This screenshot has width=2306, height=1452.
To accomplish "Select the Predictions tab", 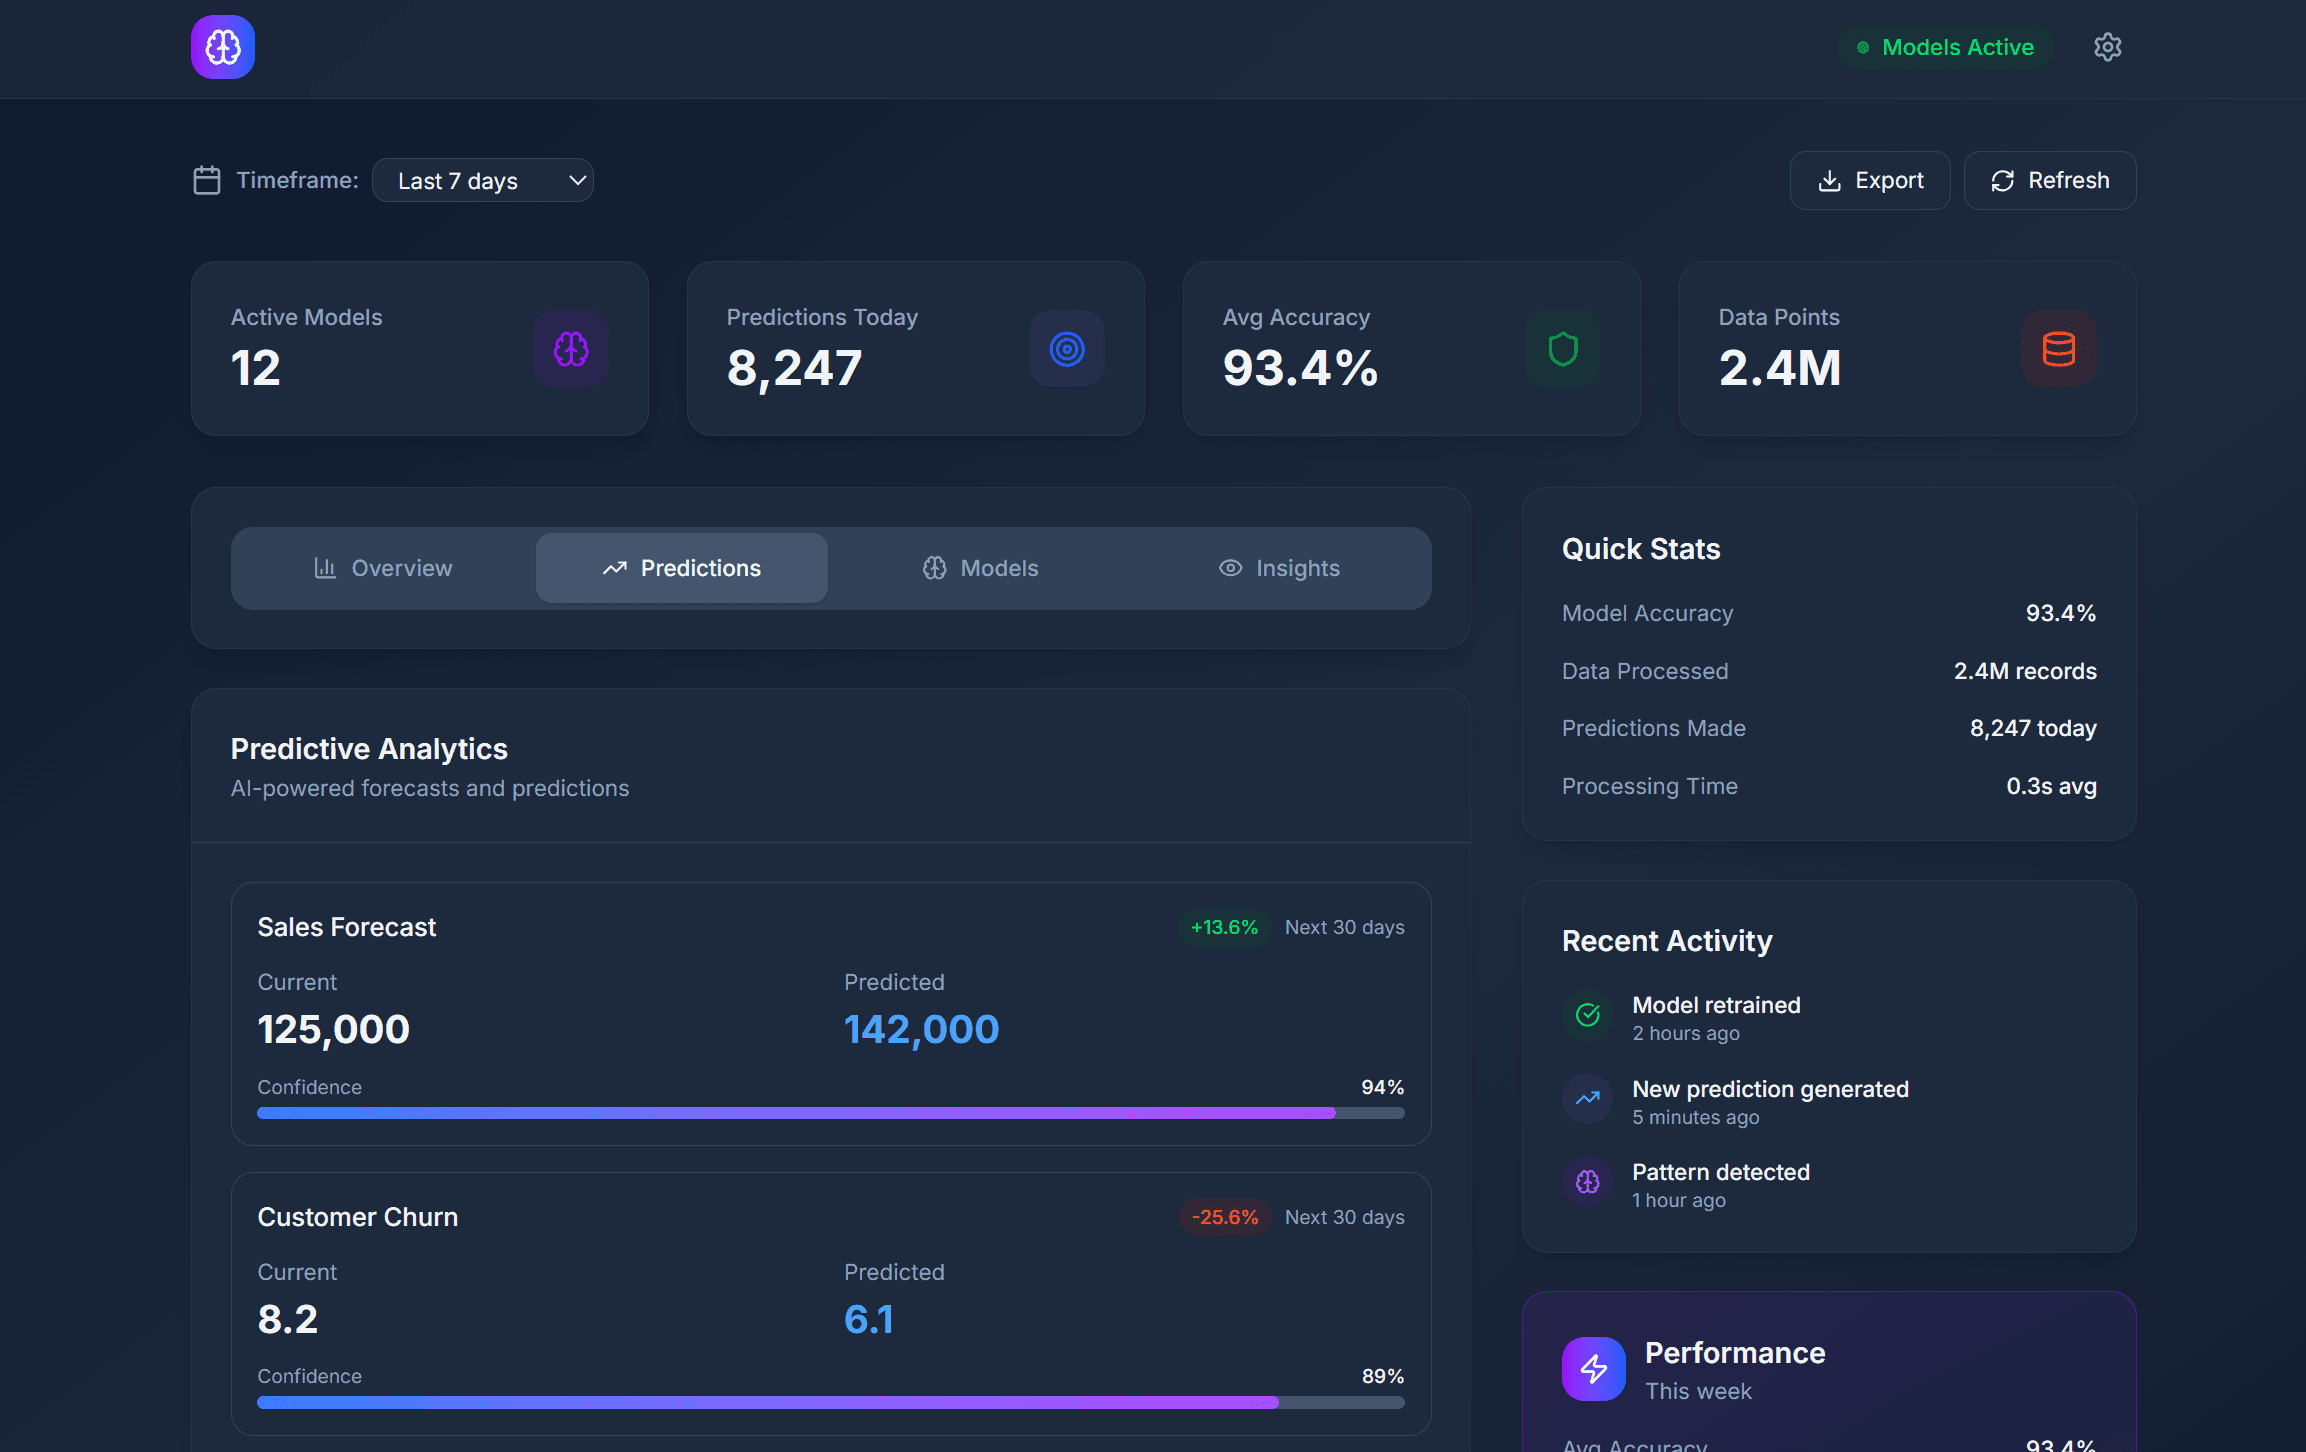I will pyautogui.click(x=682, y=568).
